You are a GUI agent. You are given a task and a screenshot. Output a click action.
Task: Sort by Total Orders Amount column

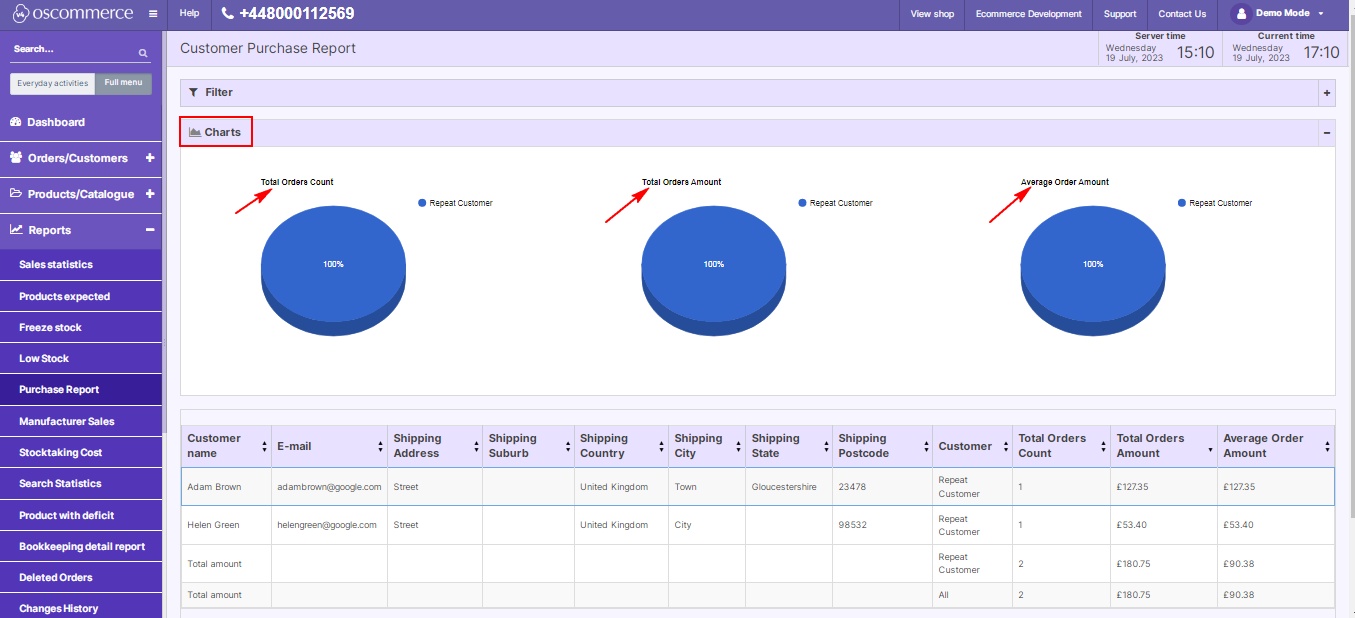[1163, 446]
